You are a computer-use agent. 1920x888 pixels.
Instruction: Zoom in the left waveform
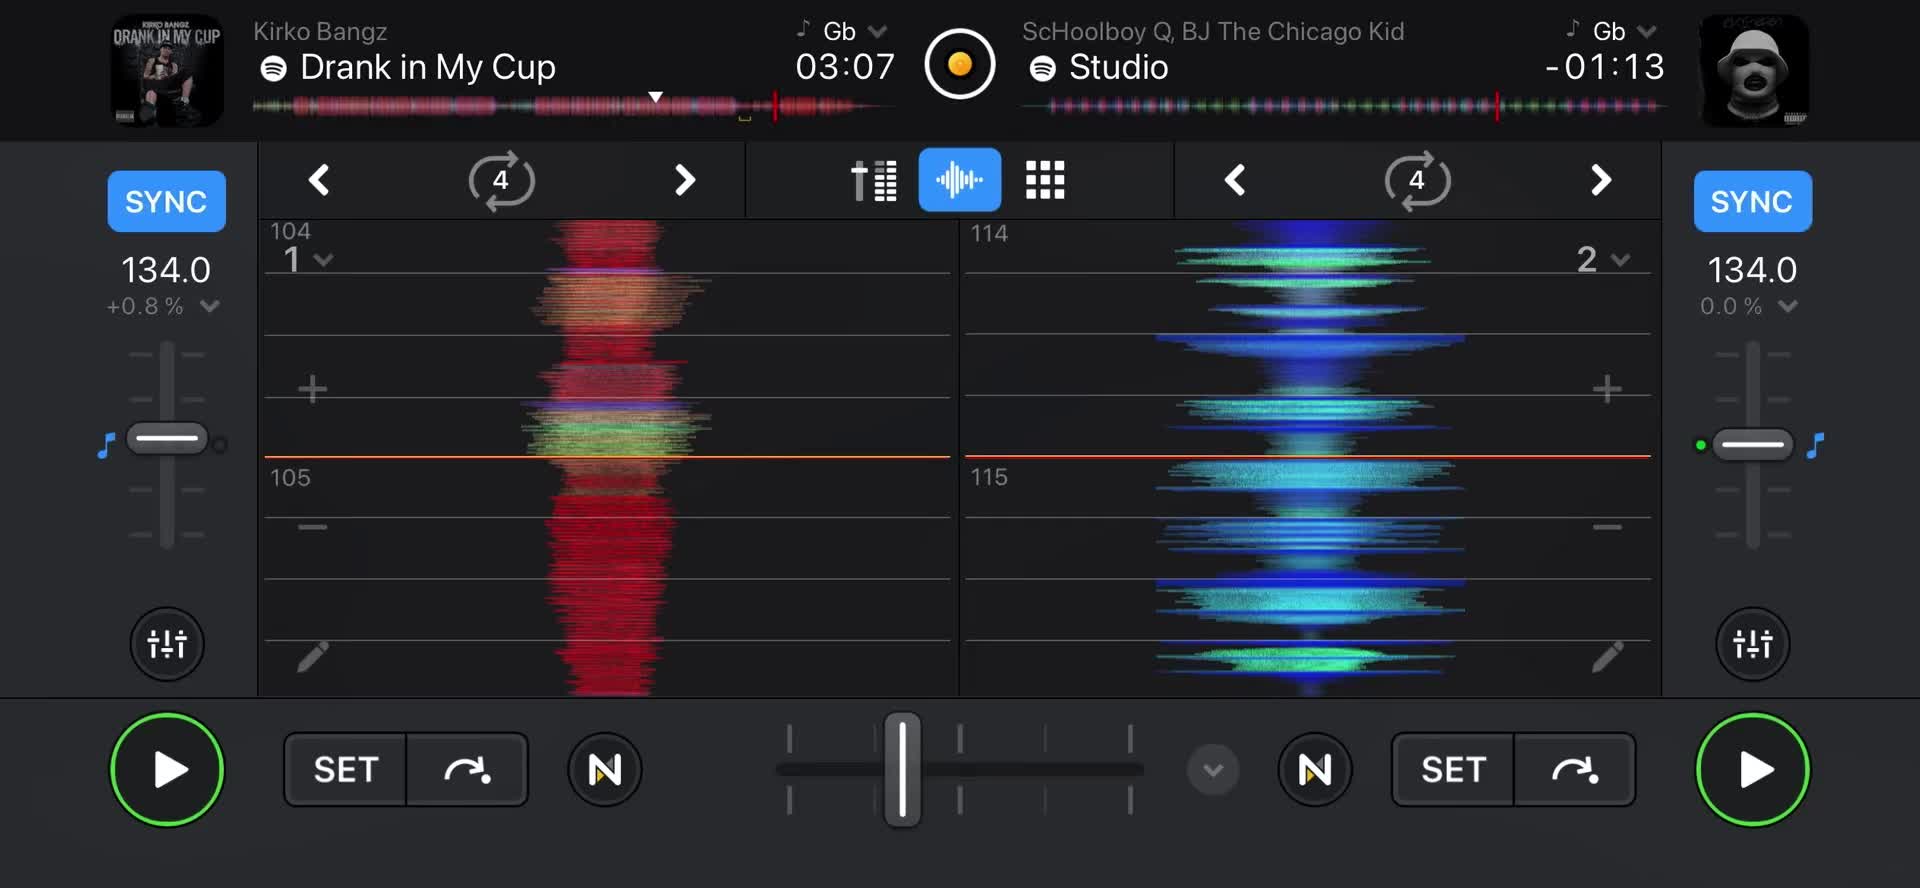(312, 388)
